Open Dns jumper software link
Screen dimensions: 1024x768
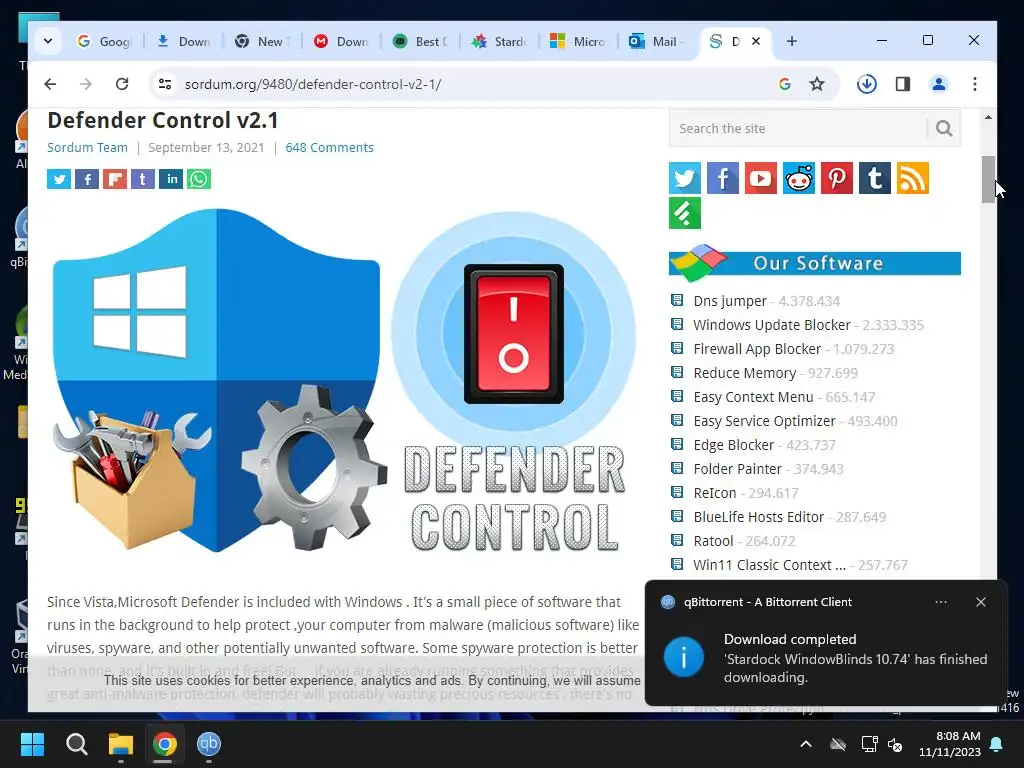click(730, 301)
